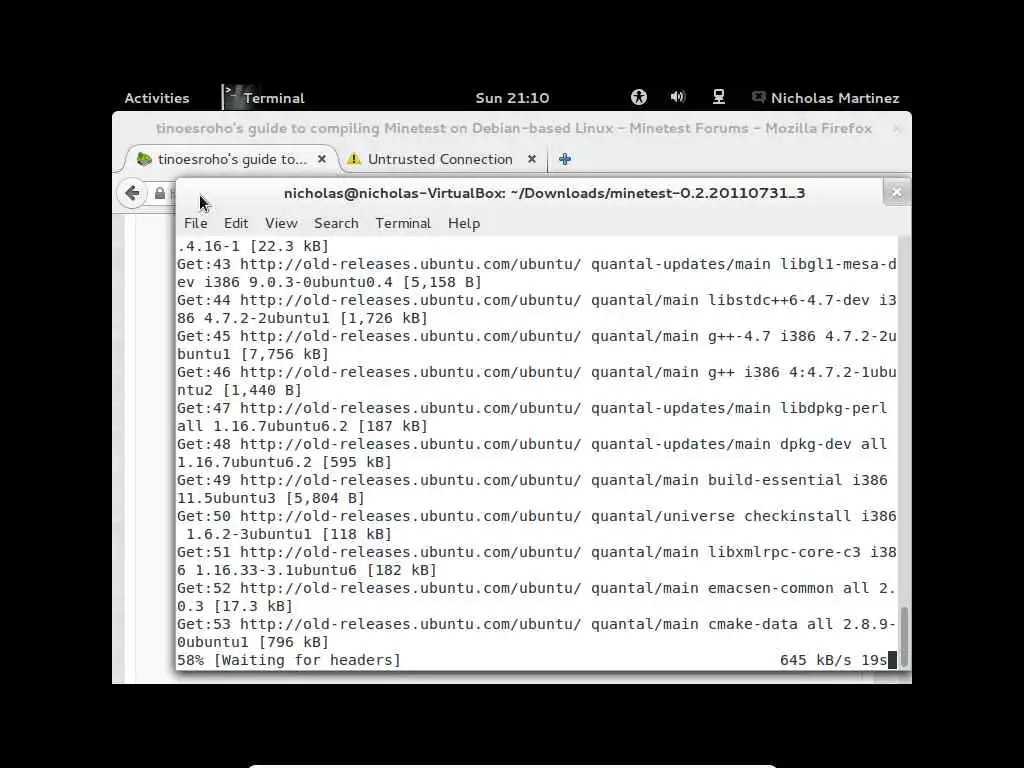1024x768 pixels.
Task: Click the Get:43 libgl1-mesa-dev line
Action: coord(536,273)
